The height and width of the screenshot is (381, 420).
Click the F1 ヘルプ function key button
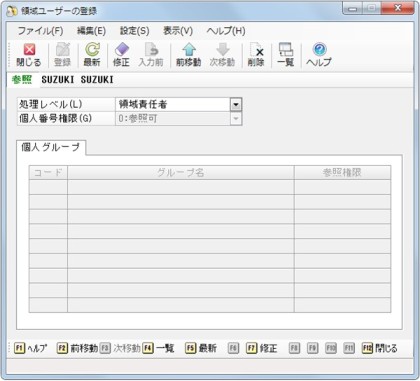pyautogui.click(x=30, y=348)
